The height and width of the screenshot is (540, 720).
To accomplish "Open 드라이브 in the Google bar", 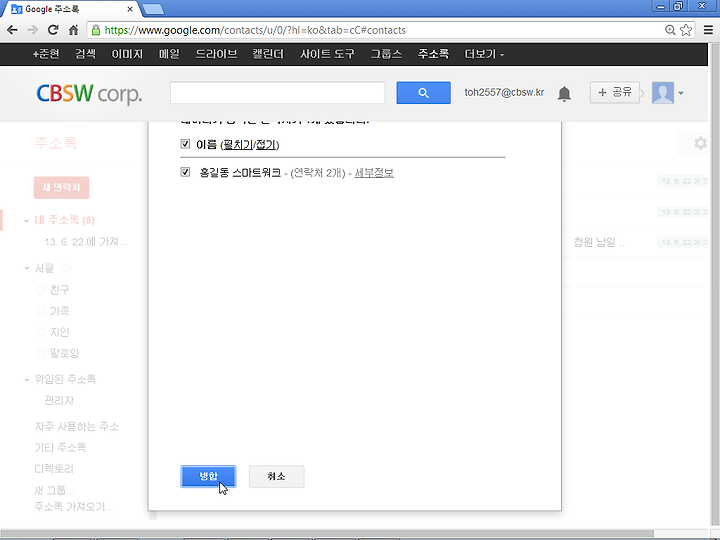I will tap(216, 54).
